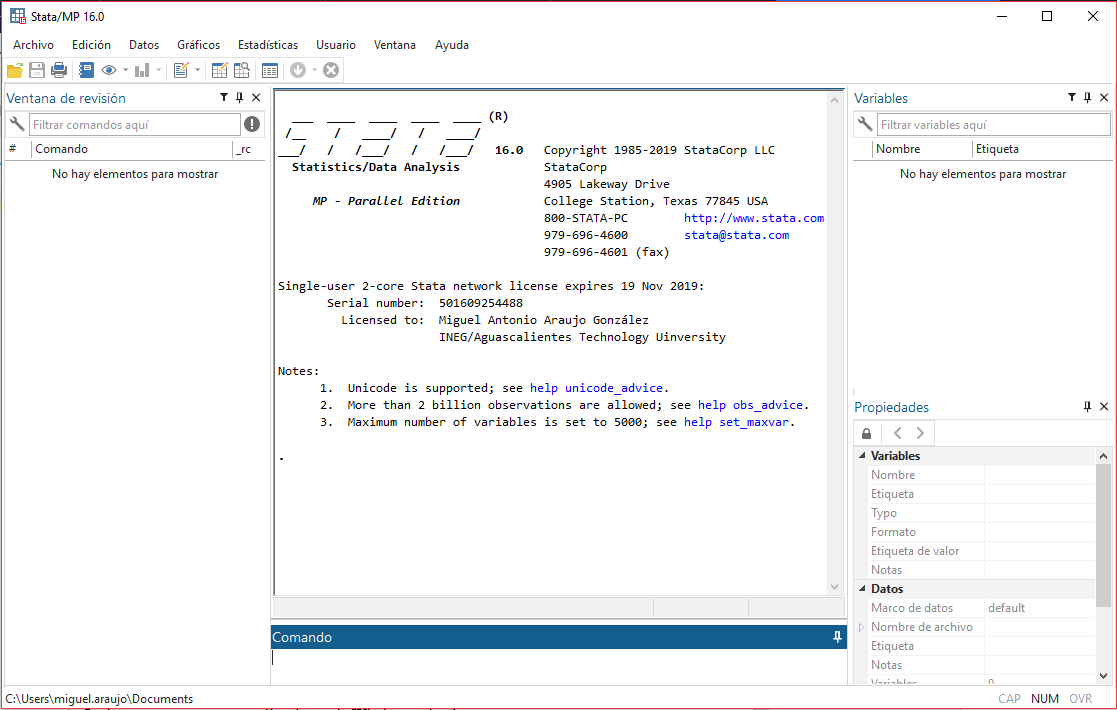This screenshot has height=710, width=1117.
Task: Click the Results window scroll down arrow
Action: (834, 587)
